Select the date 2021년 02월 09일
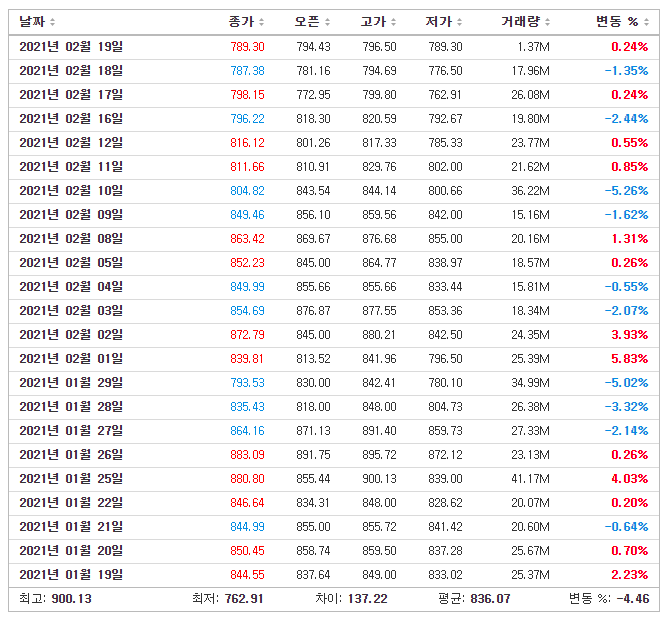This screenshot has height=620, width=667. pyautogui.click(x=71, y=214)
